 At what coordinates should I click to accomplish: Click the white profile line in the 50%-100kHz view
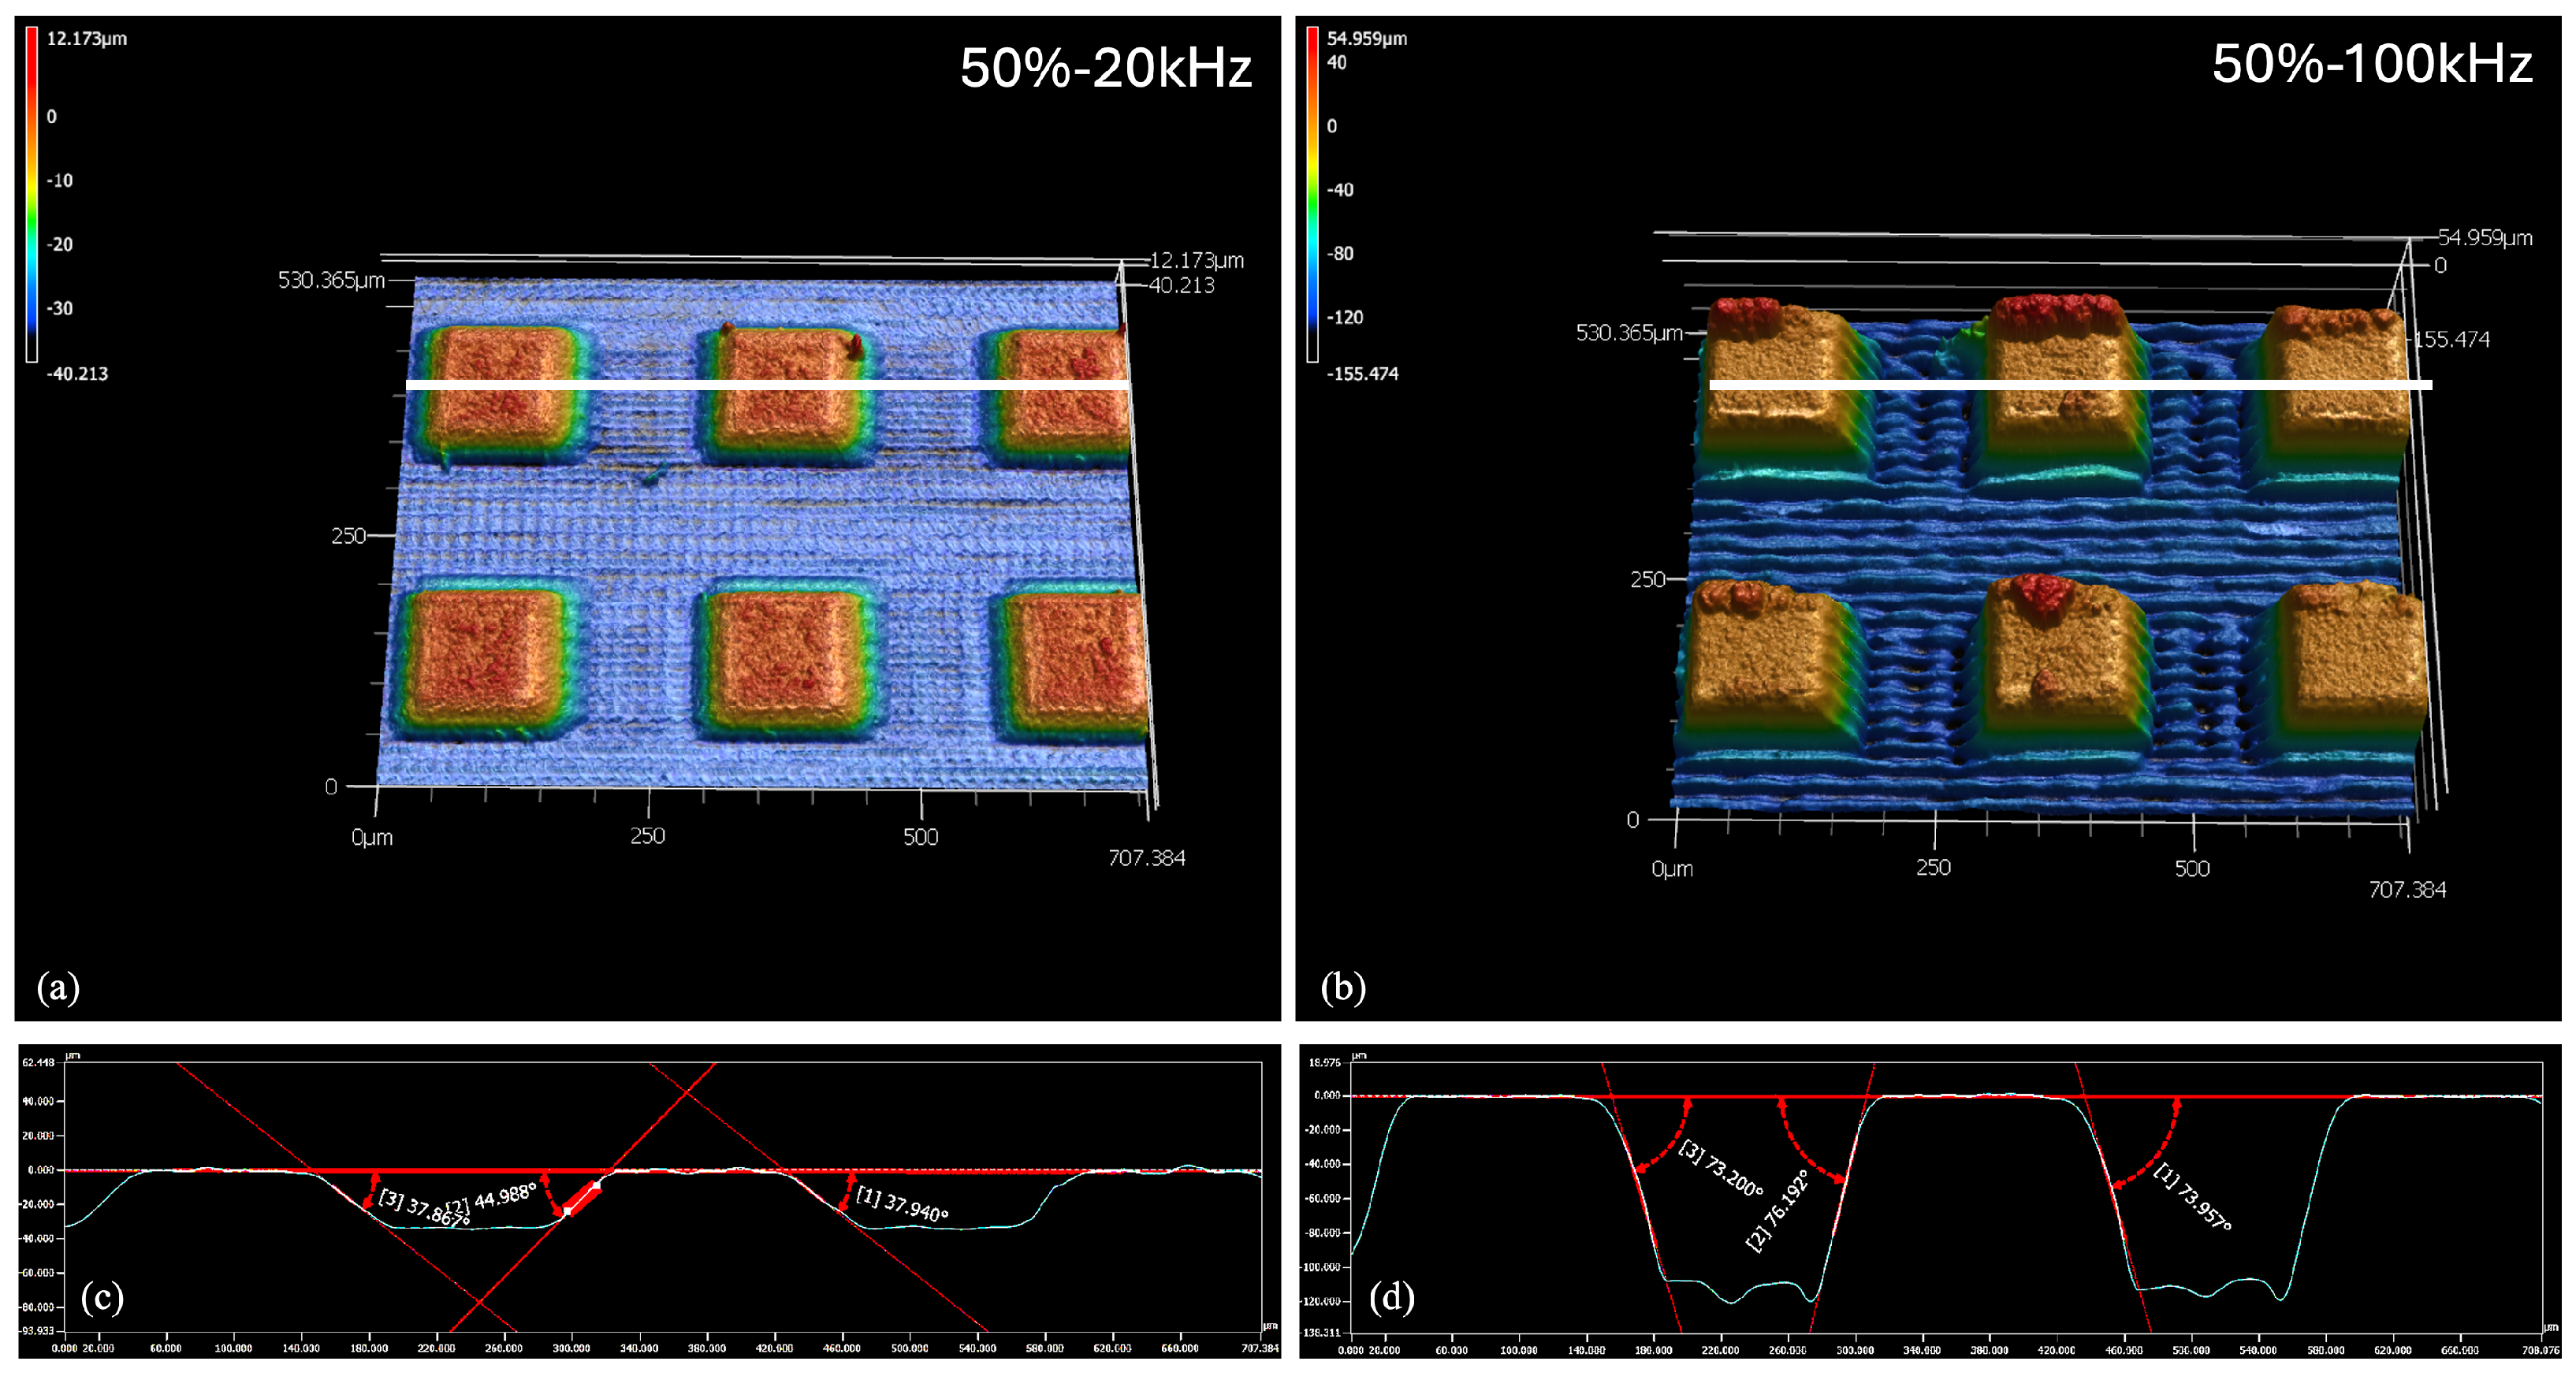click(2070, 385)
